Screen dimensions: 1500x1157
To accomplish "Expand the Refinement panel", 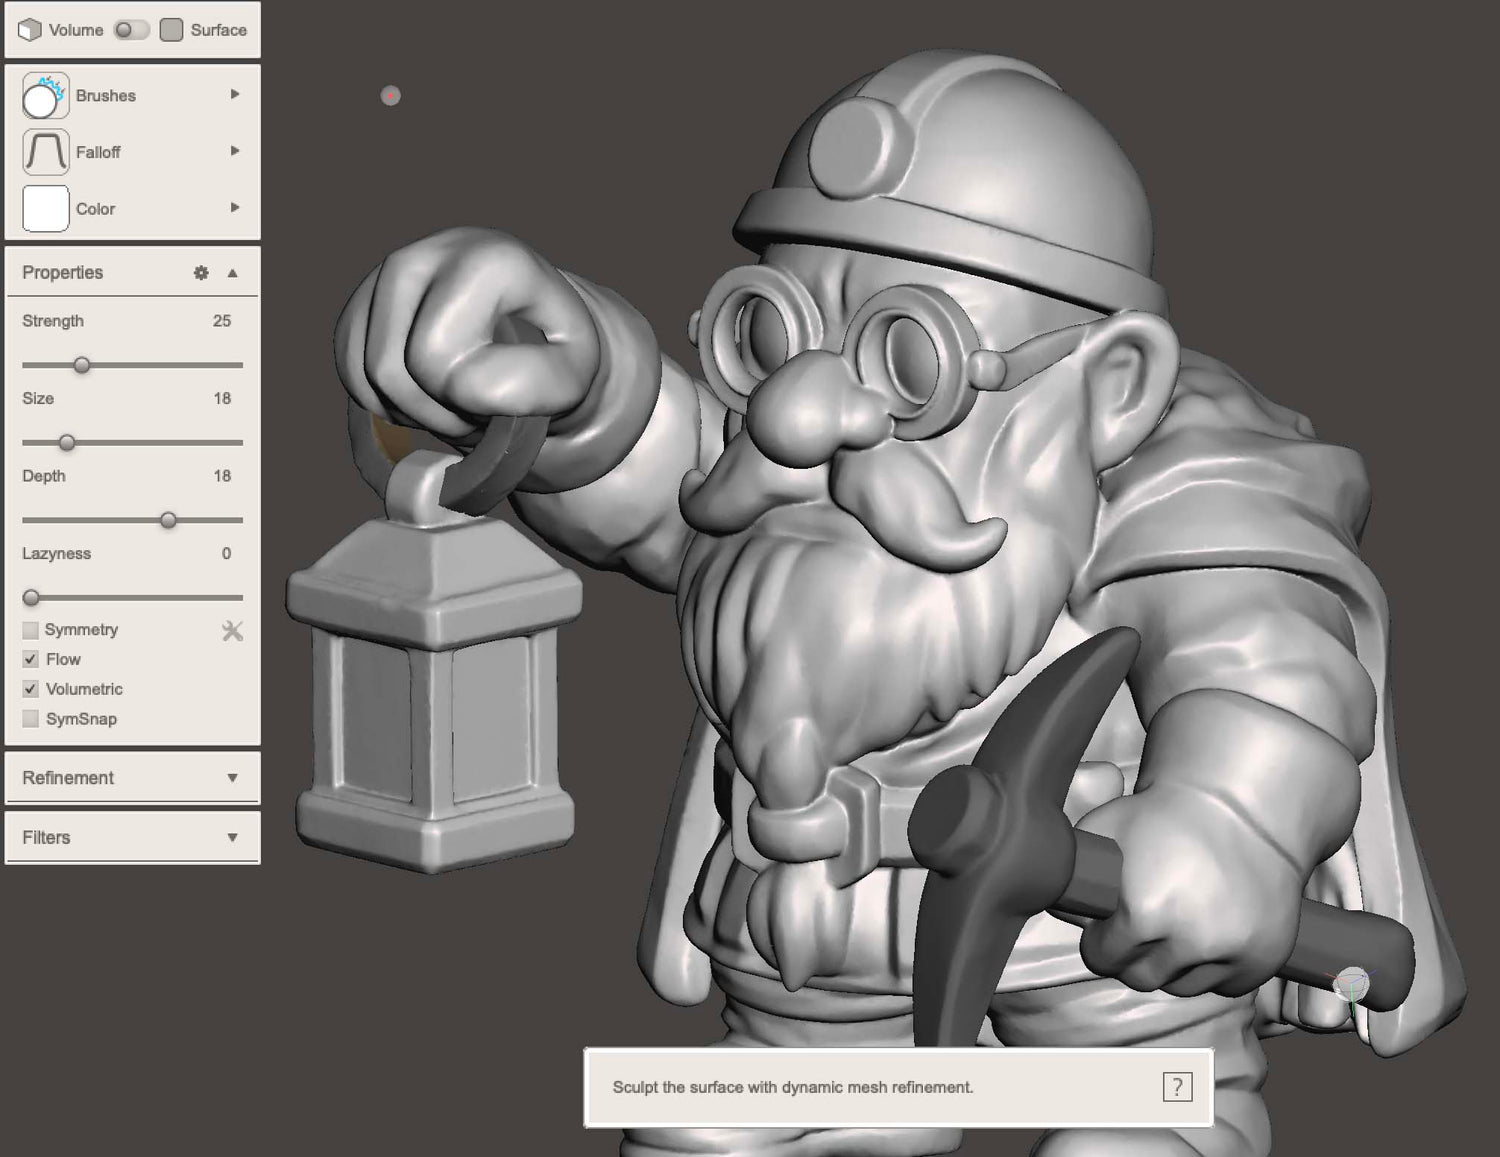I will (x=232, y=778).
